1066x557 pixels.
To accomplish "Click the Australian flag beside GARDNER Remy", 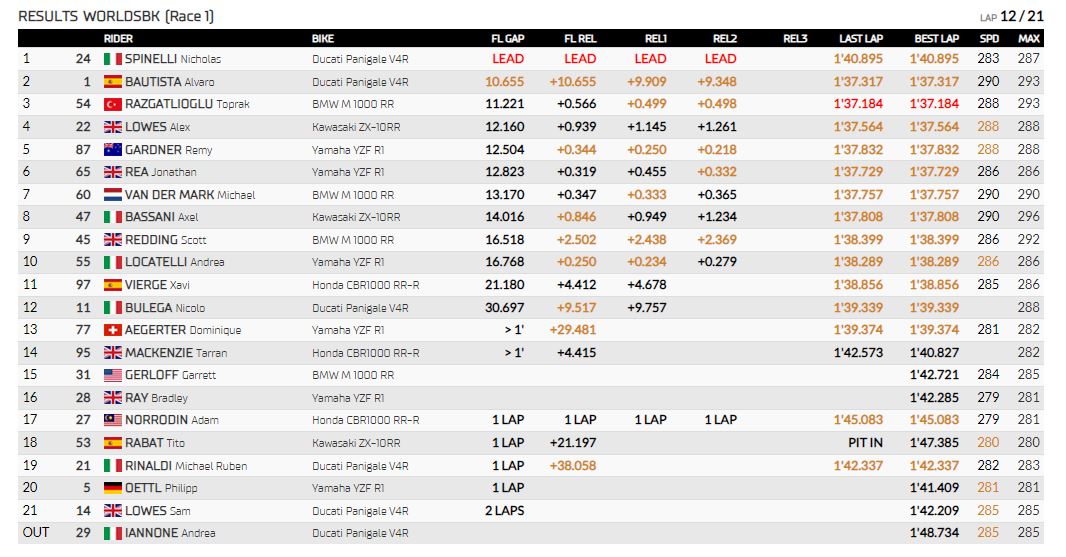I will [112, 150].
